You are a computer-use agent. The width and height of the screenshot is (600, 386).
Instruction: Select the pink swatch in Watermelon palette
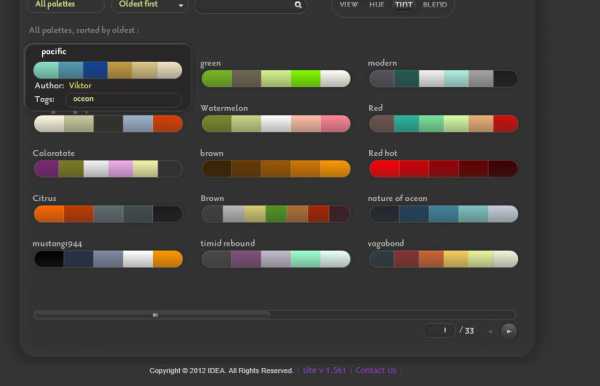click(x=336, y=124)
